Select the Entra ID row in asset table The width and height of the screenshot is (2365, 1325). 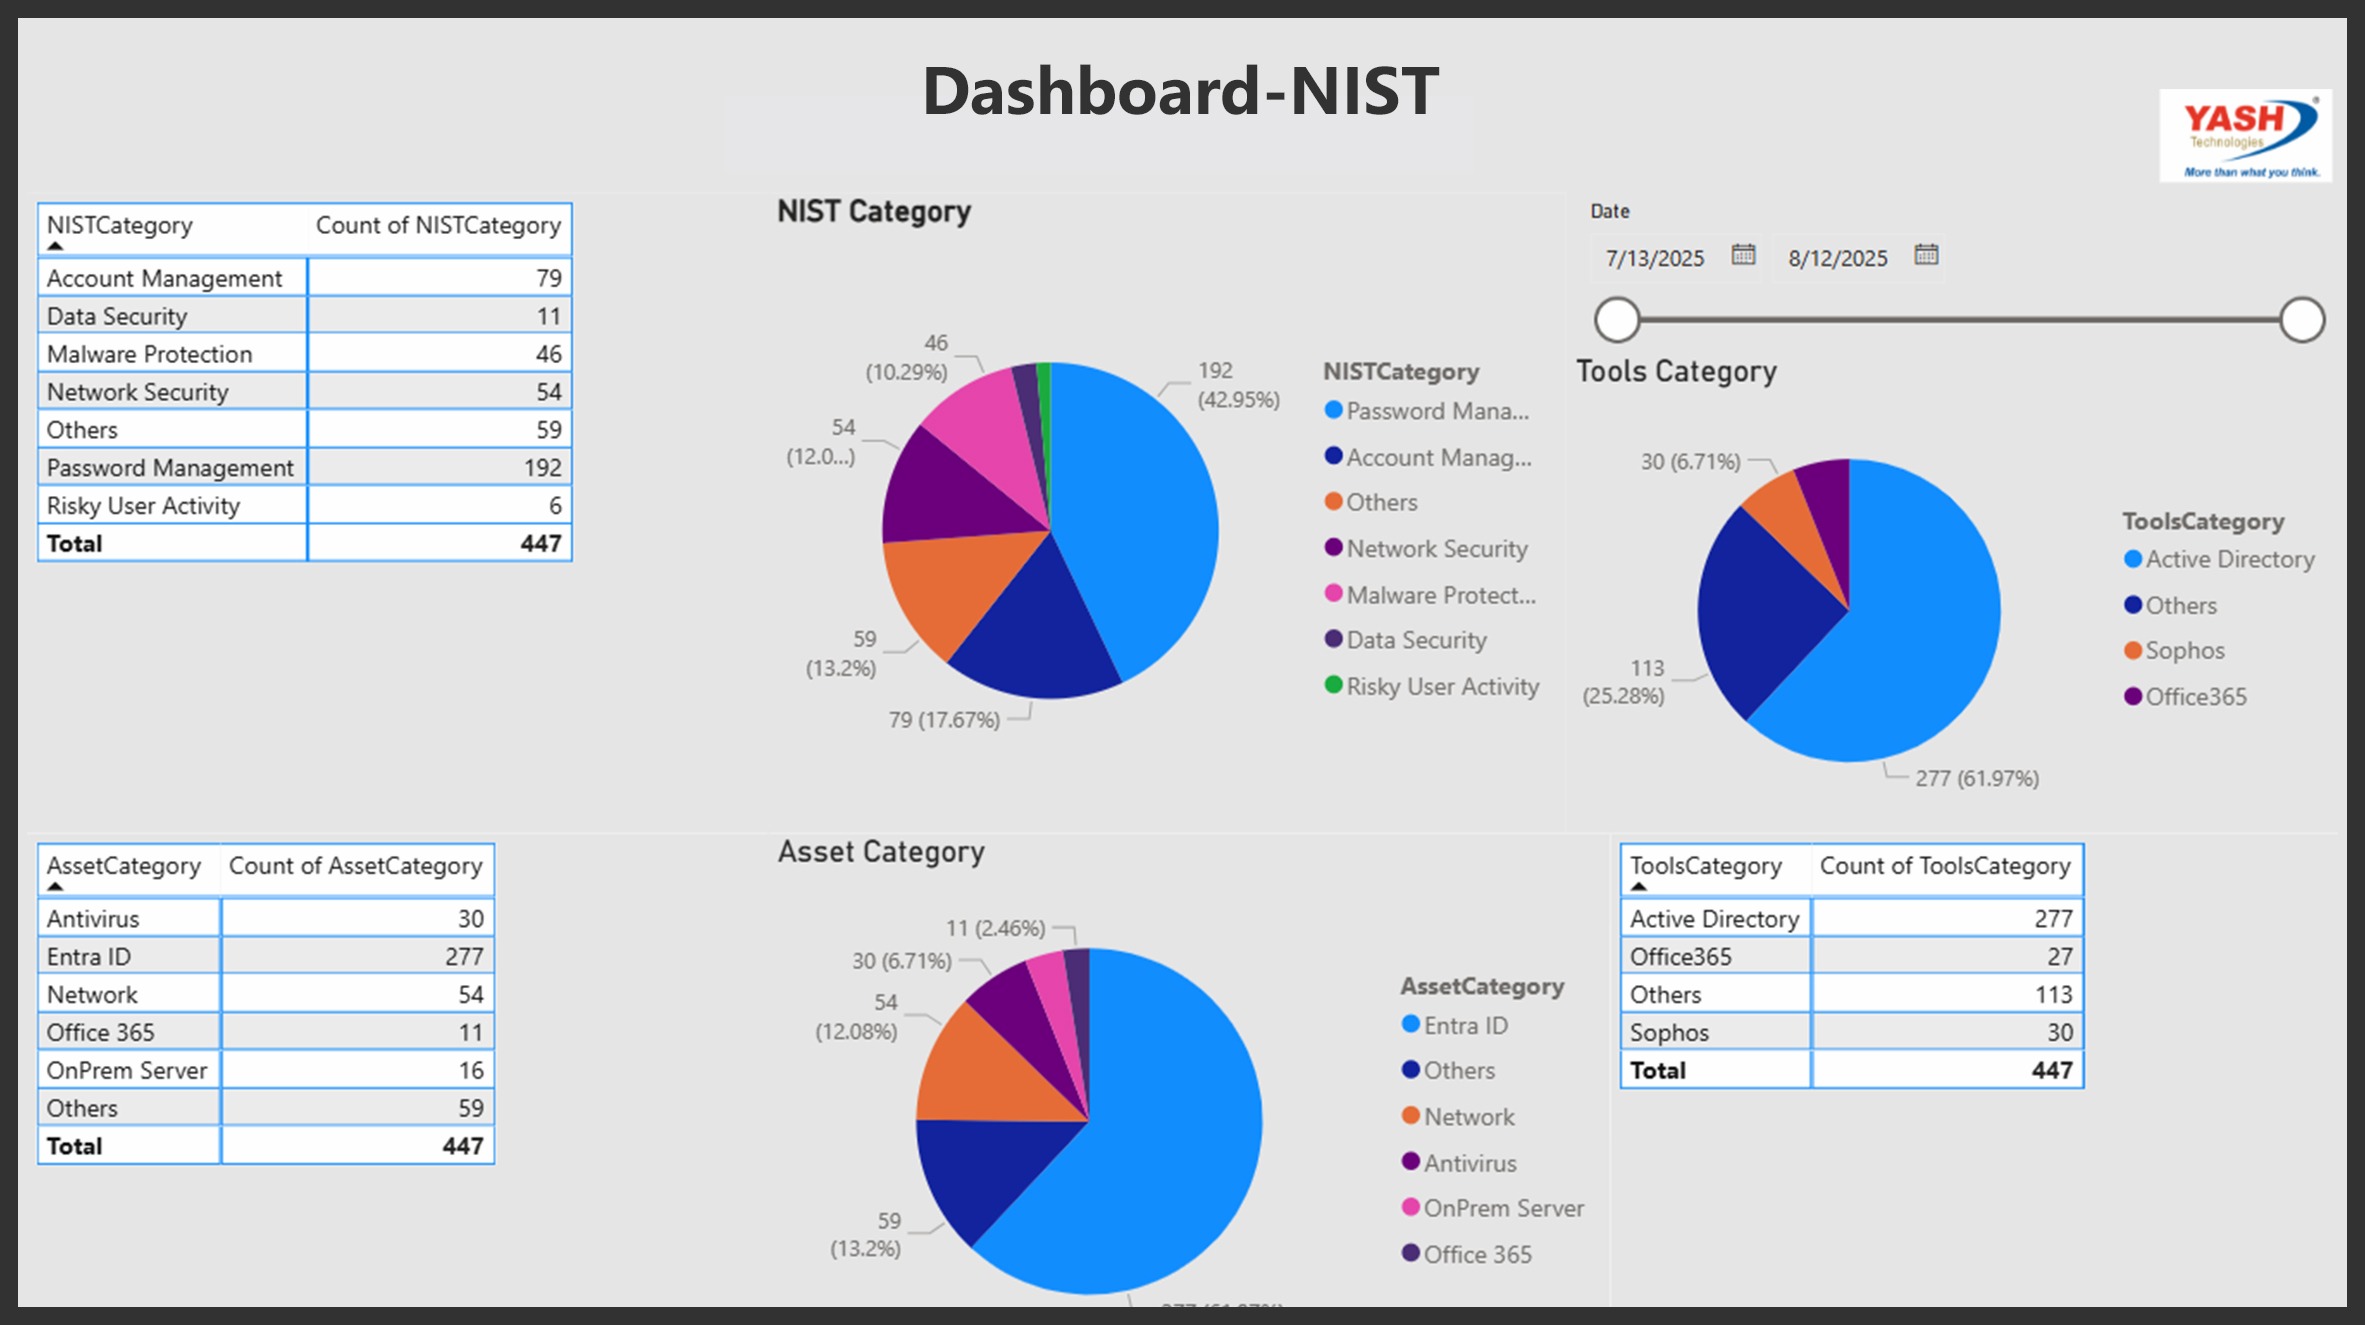(89, 957)
